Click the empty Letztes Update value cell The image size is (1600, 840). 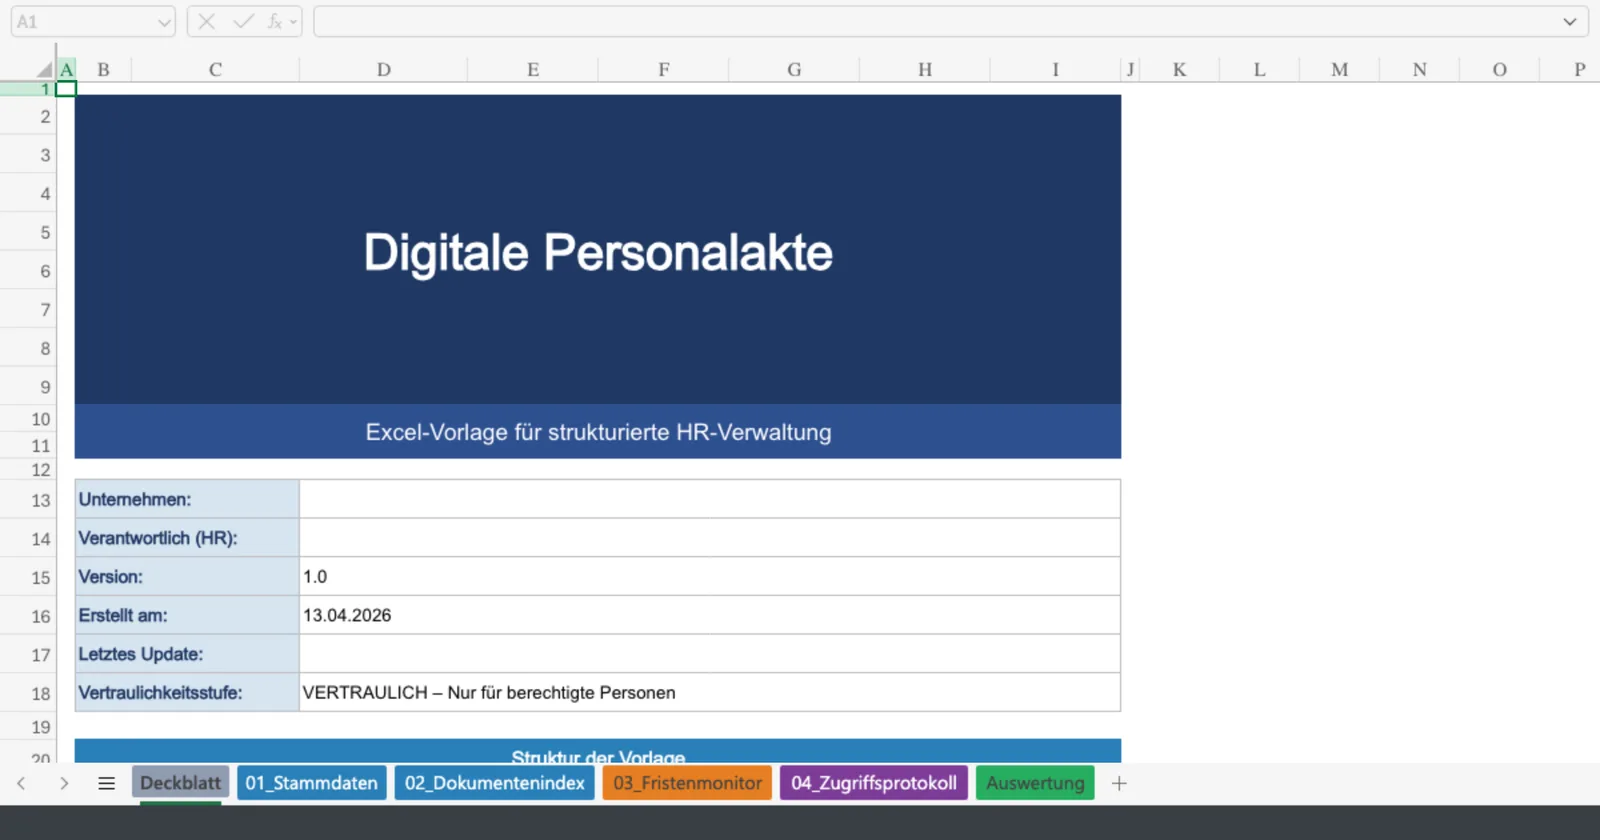coord(710,654)
